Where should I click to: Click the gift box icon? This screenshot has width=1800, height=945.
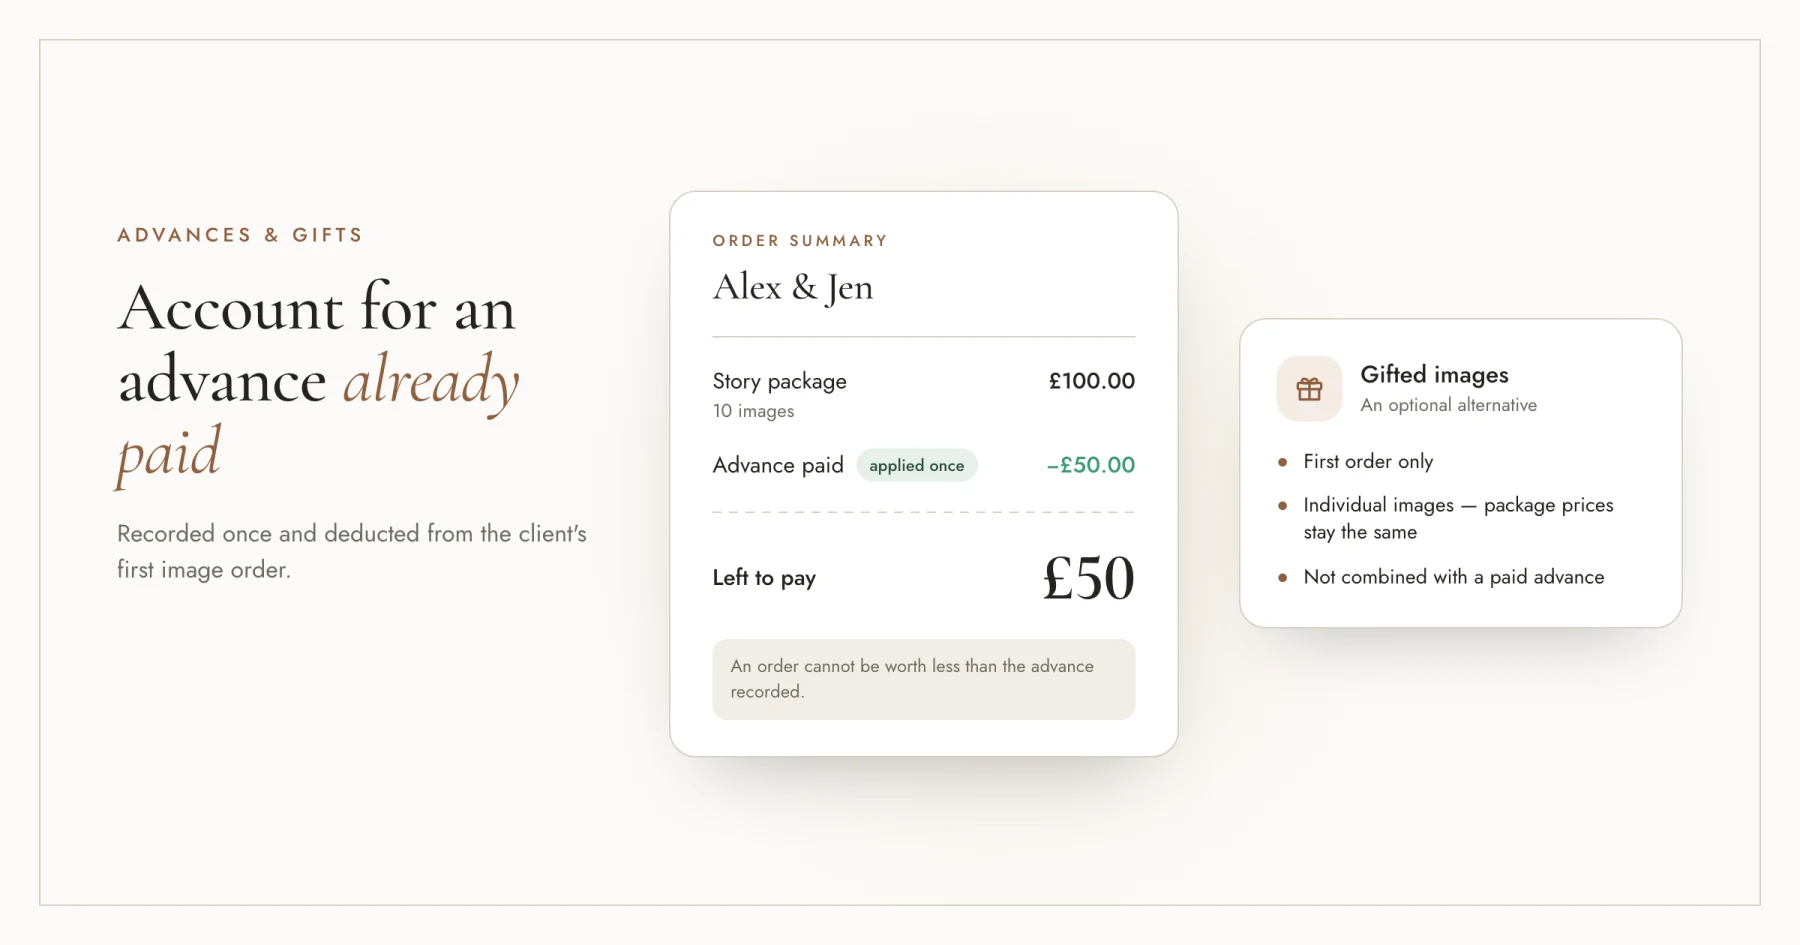click(x=1309, y=389)
